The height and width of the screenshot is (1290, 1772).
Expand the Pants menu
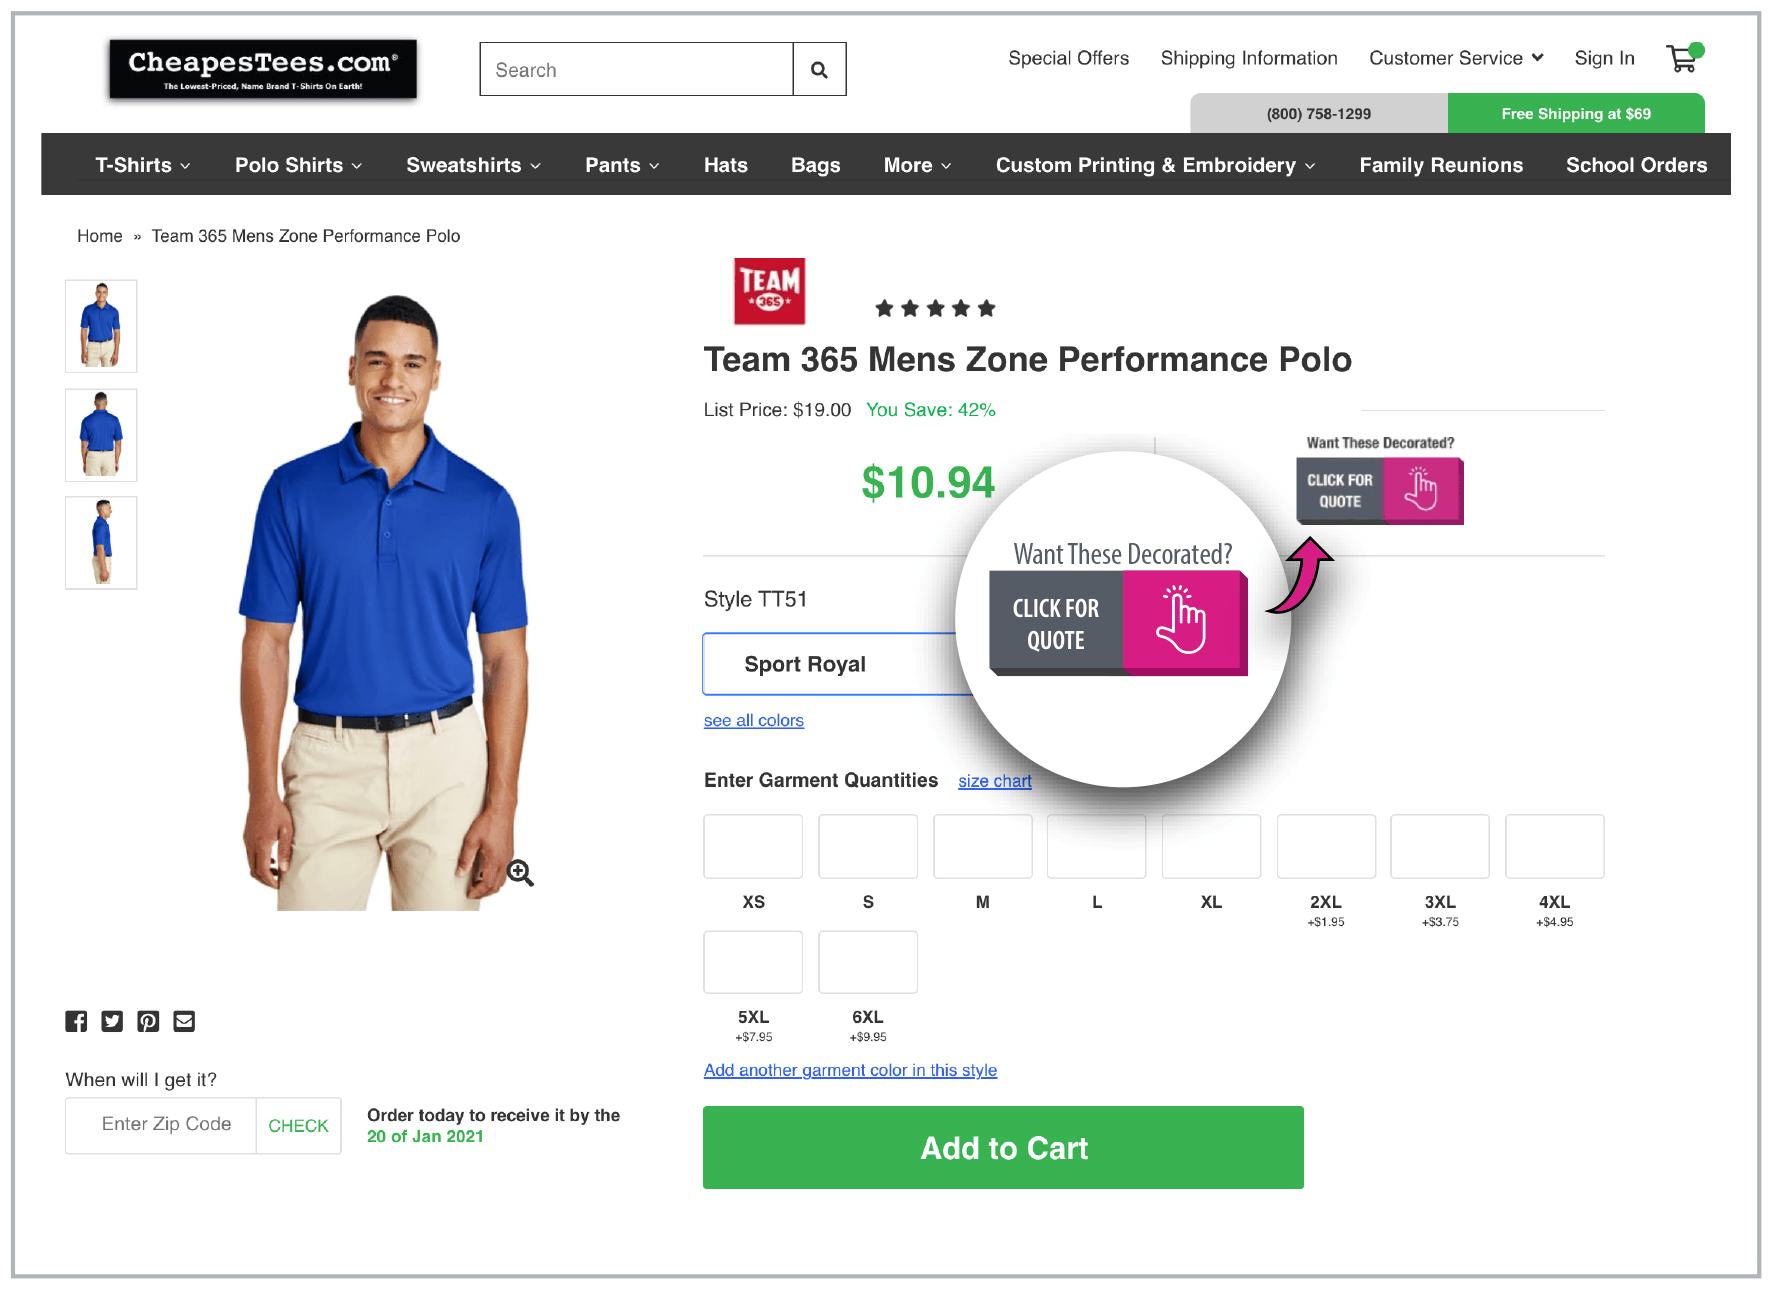click(x=622, y=165)
